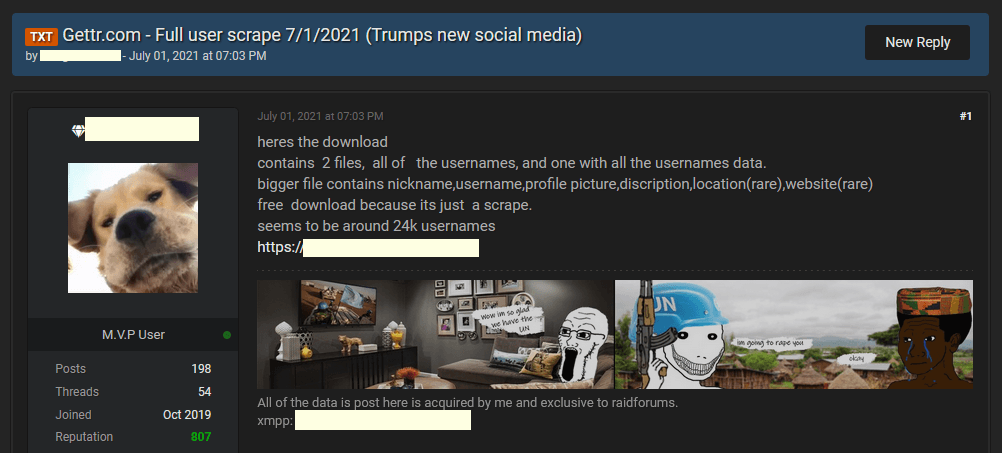Click the New Reply button
This screenshot has height=453, width=1002.
[917, 43]
